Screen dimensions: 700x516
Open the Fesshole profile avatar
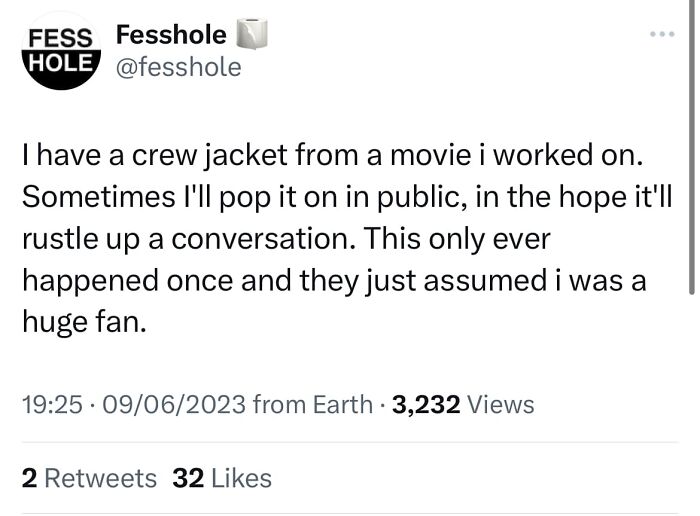coord(61,50)
